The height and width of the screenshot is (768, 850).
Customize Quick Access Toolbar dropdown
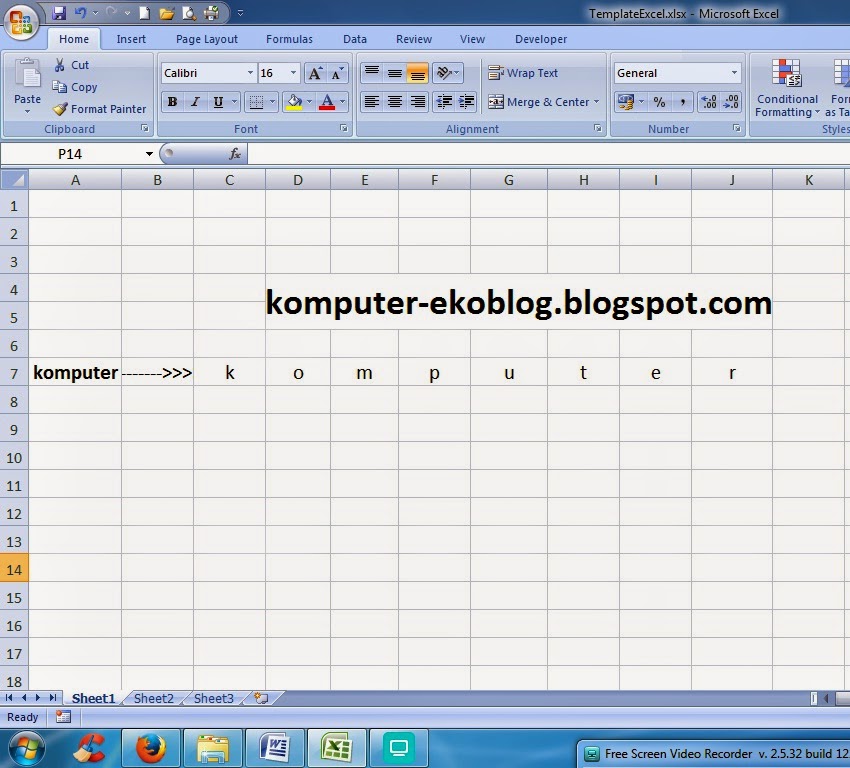tap(240, 13)
